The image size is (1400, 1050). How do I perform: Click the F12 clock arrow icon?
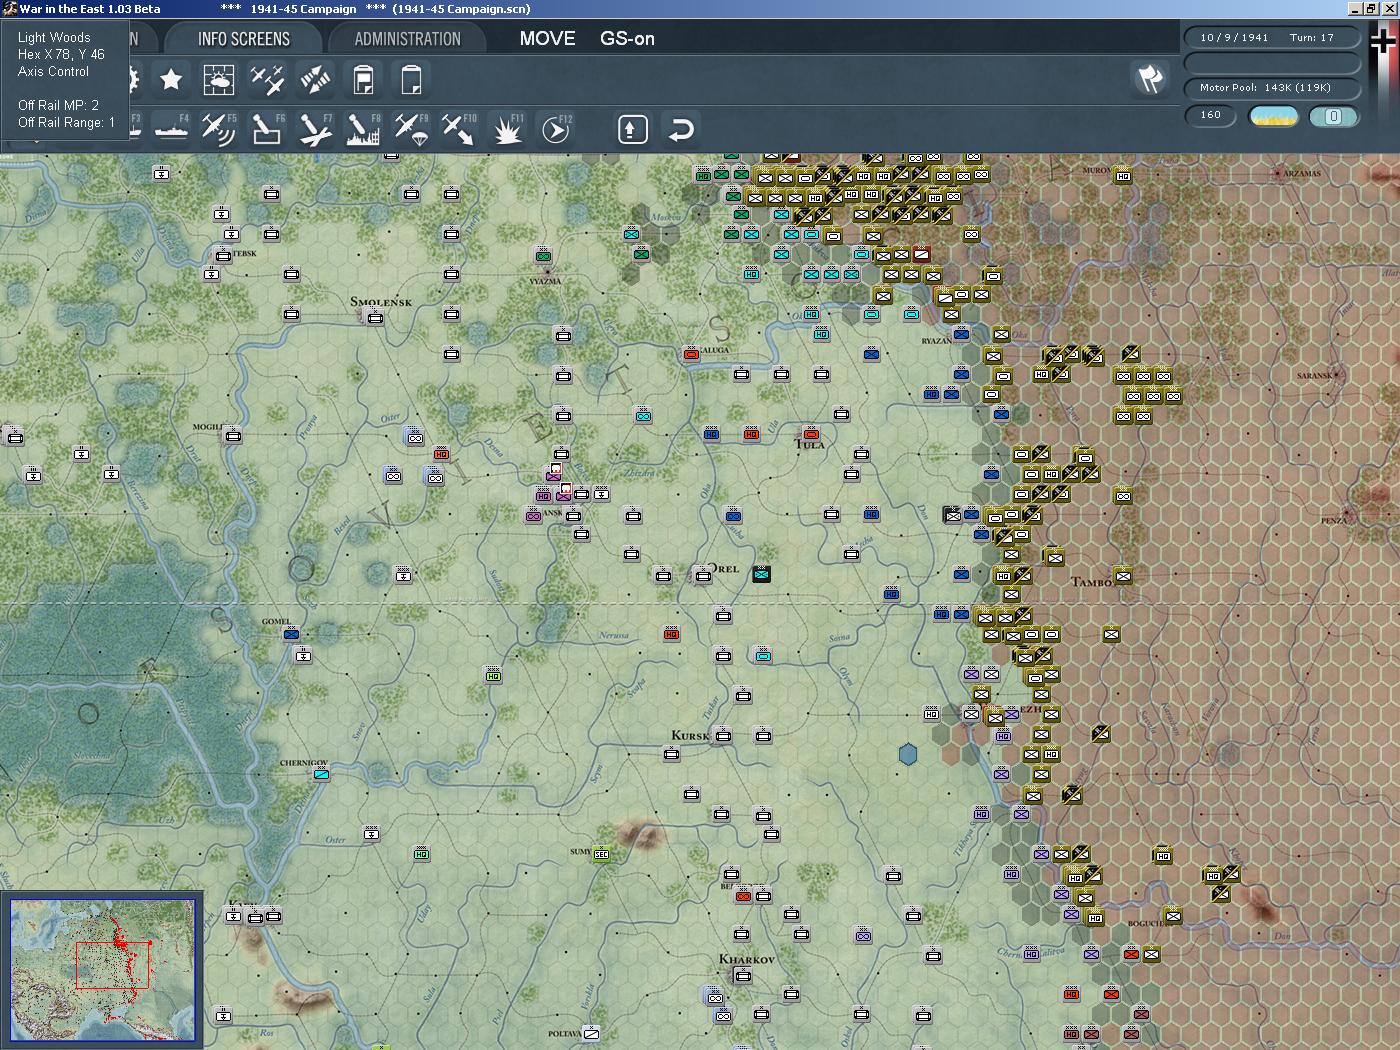(x=556, y=129)
